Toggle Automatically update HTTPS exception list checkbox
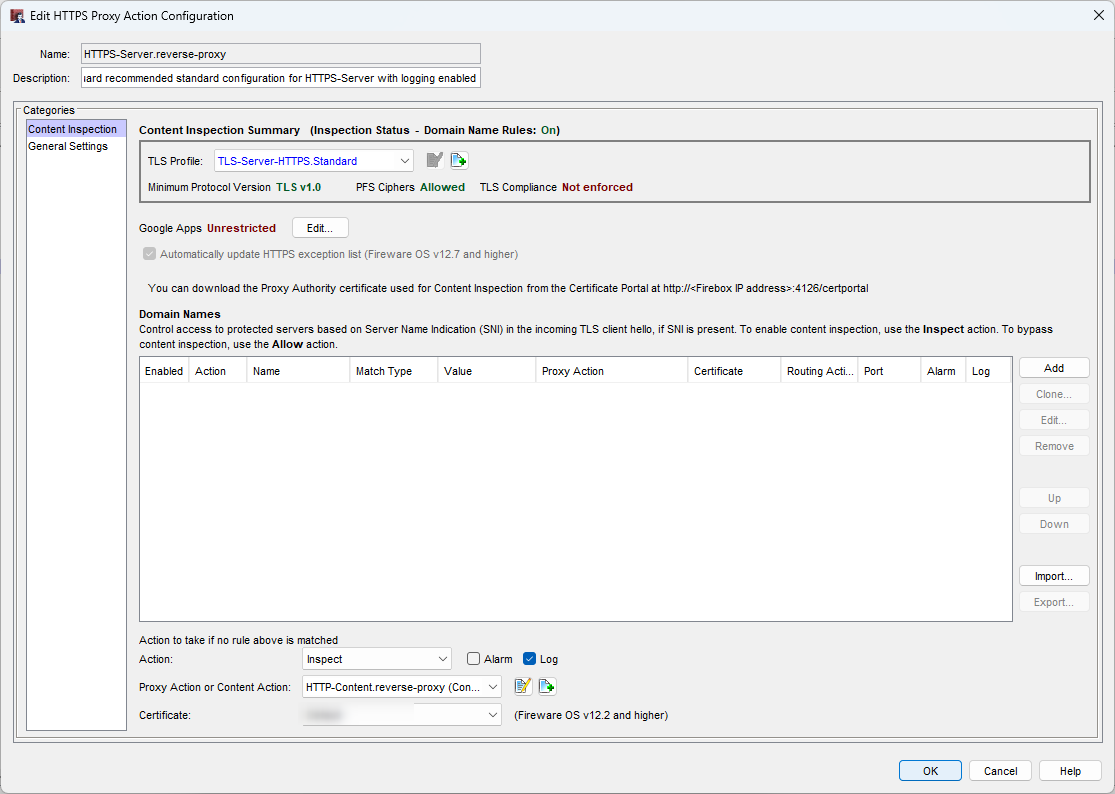Viewport: 1115px width, 794px height. tap(149, 254)
